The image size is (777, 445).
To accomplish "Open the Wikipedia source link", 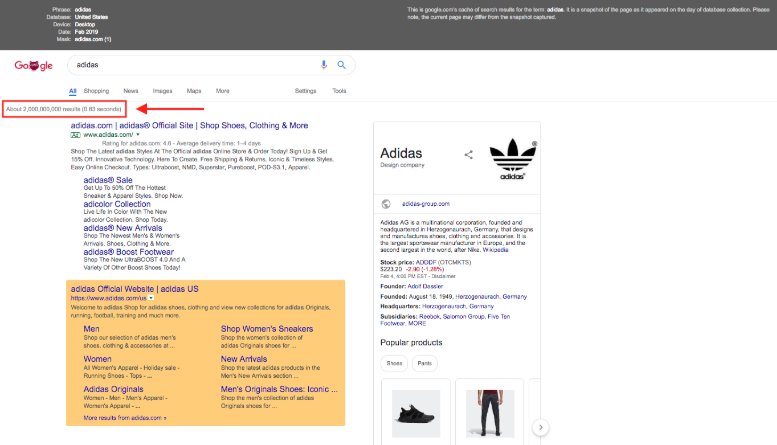I will tap(496, 250).
